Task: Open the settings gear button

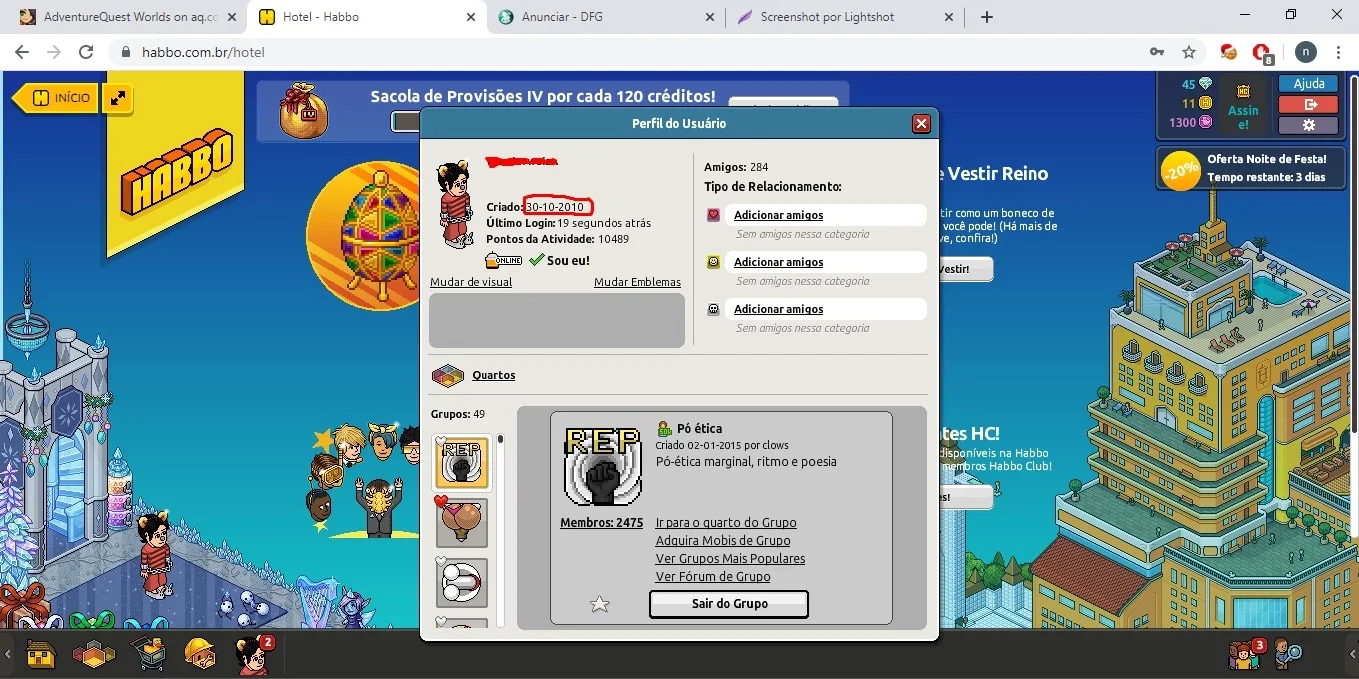Action: 1308,125
